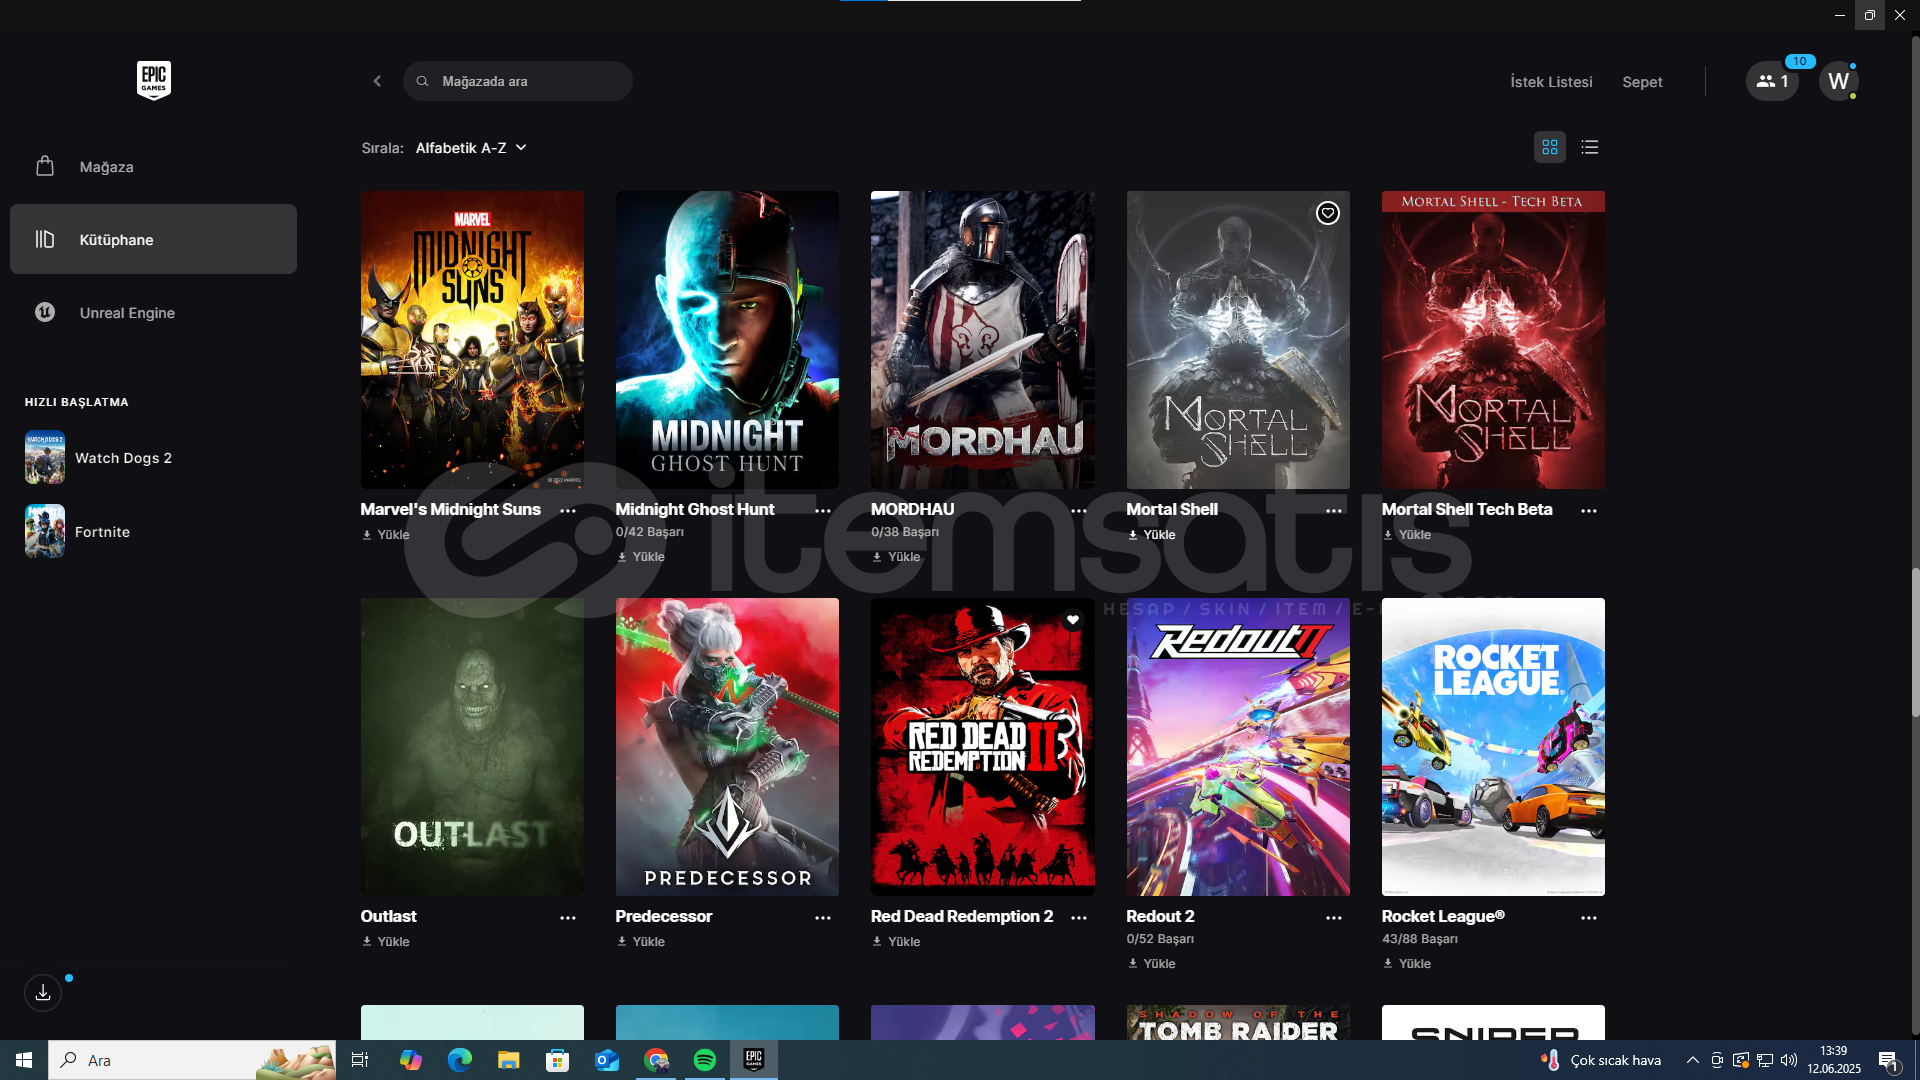Open options menu for Mortal Shell
The width and height of the screenshot is (1920, 1080).
pos(1334,510)
